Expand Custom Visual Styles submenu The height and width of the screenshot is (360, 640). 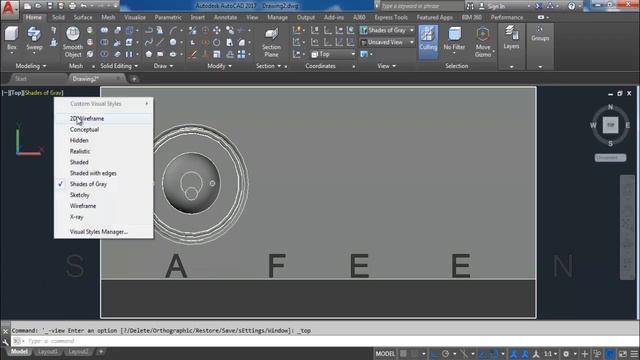coord(104,104)
